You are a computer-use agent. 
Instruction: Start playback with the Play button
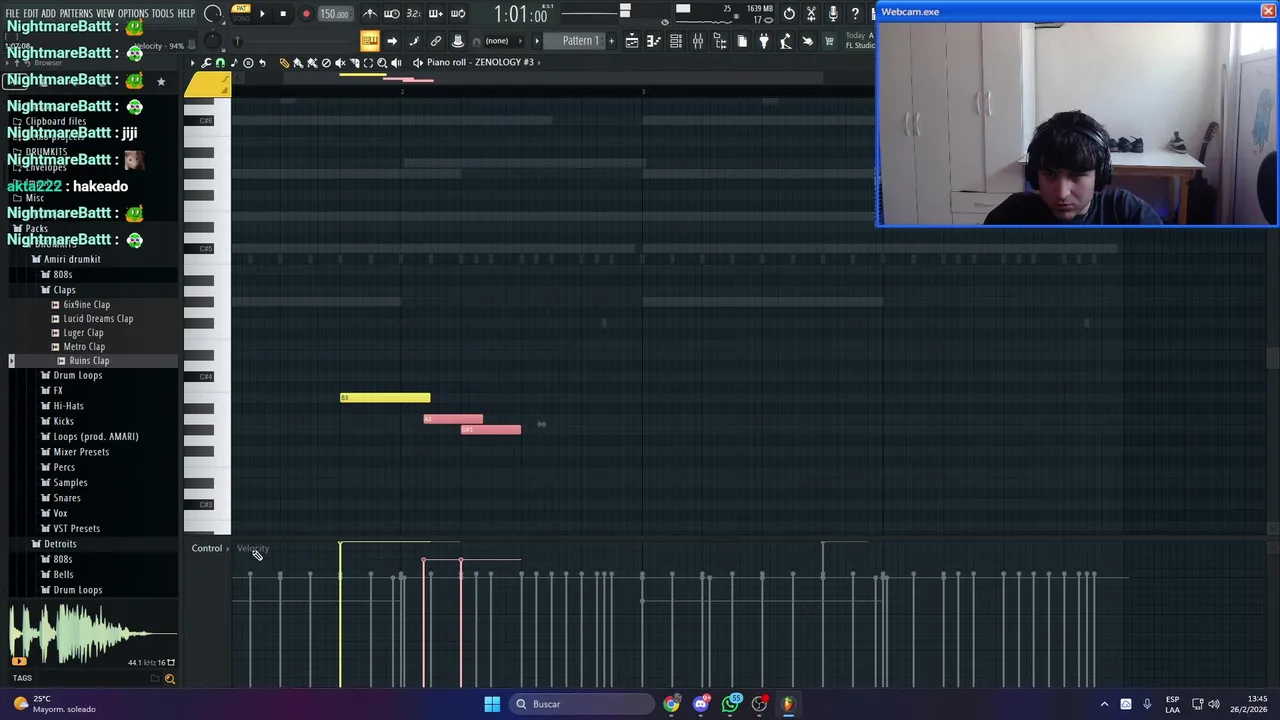pos(262,14)
